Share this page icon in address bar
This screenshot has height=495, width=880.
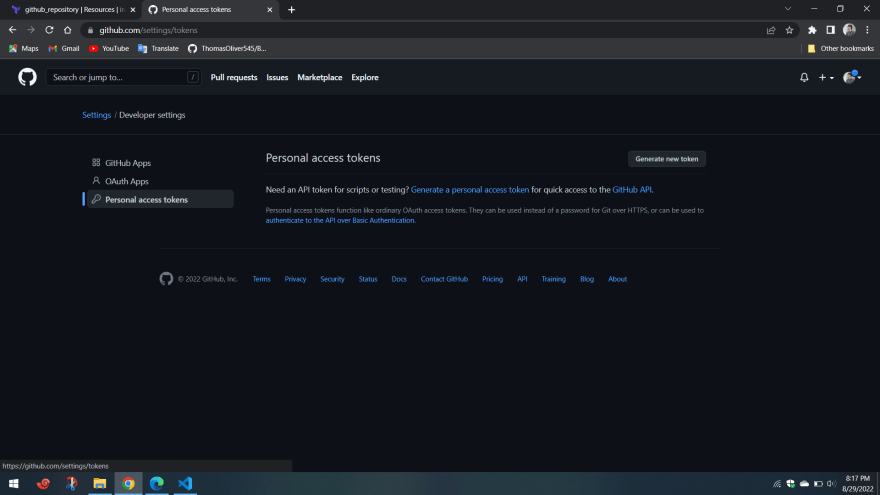tap(771, 30)
